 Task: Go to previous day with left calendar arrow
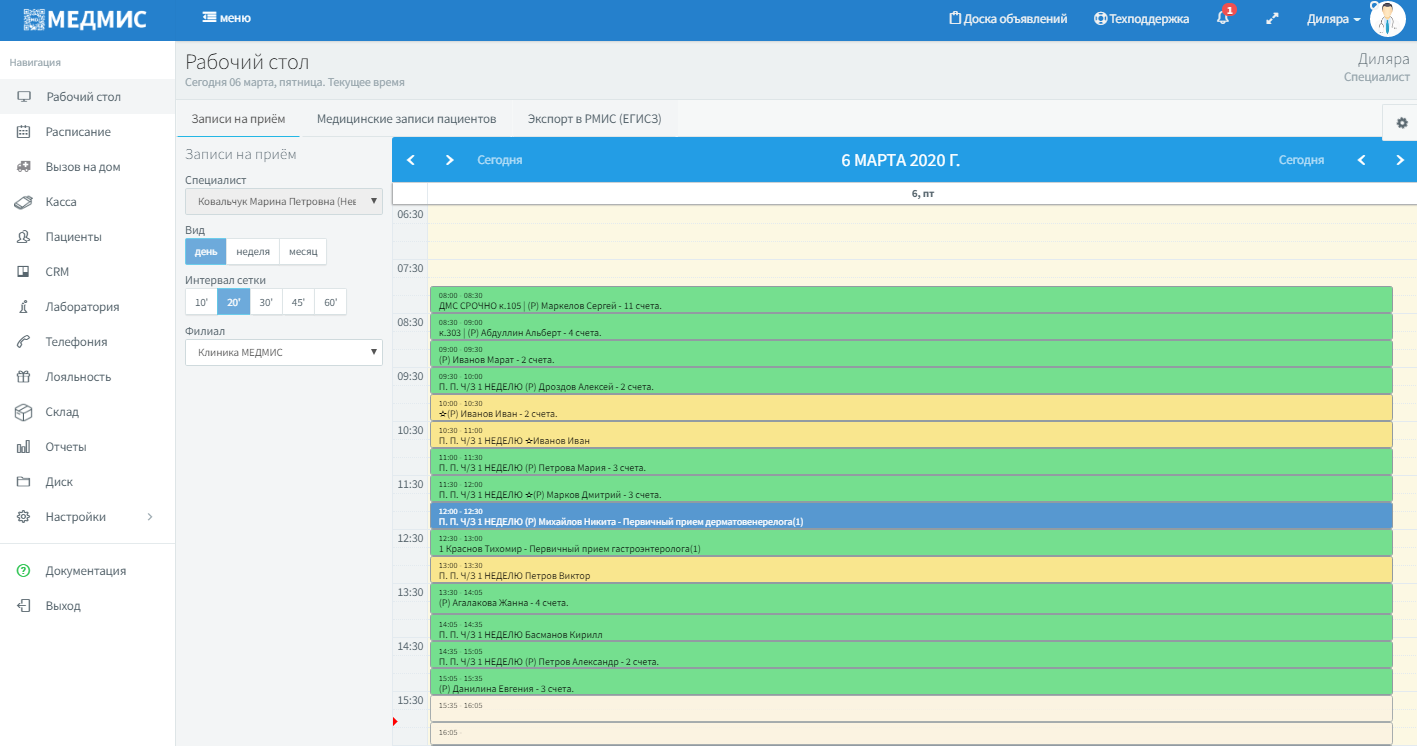coord(410,160)
